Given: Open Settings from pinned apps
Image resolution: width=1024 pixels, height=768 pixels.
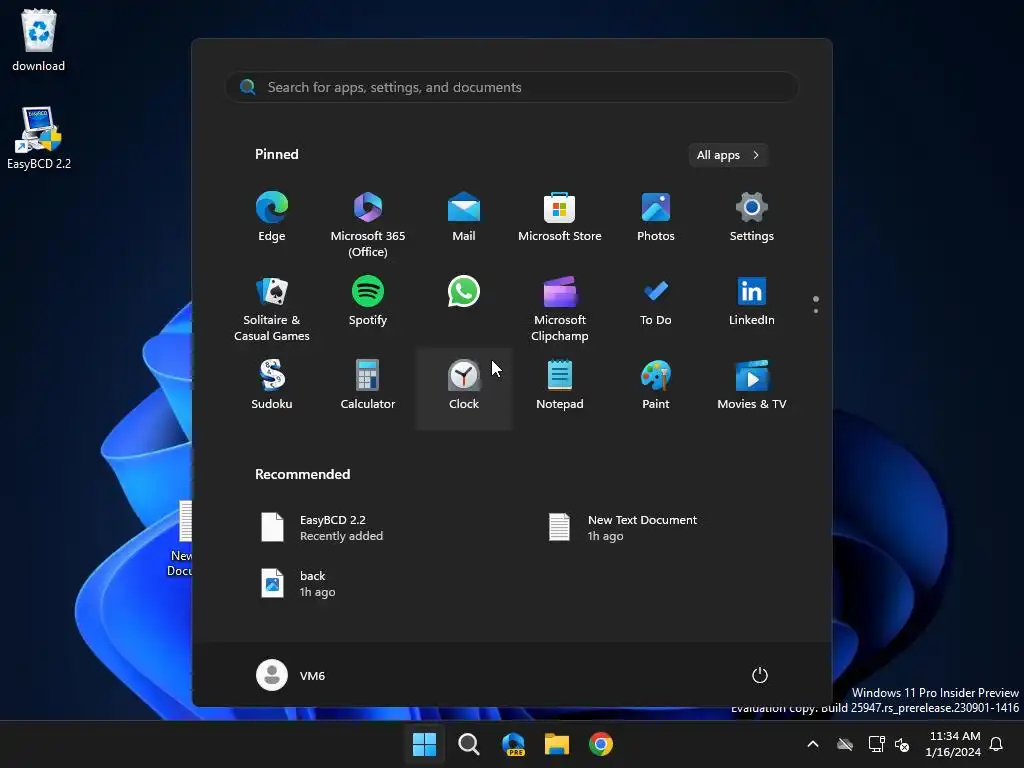Looking at the screenshot, I should 752,217.
